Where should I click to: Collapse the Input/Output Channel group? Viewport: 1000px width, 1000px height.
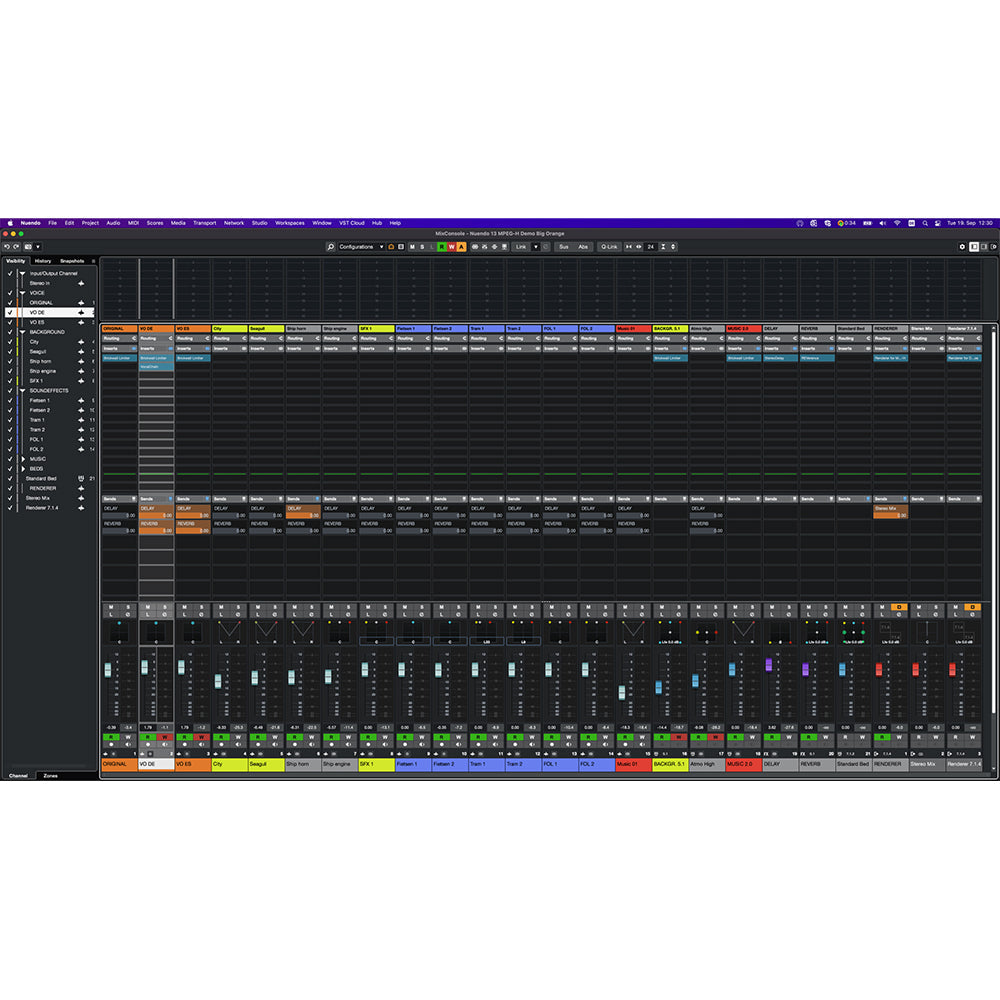[x=23, y=274]
